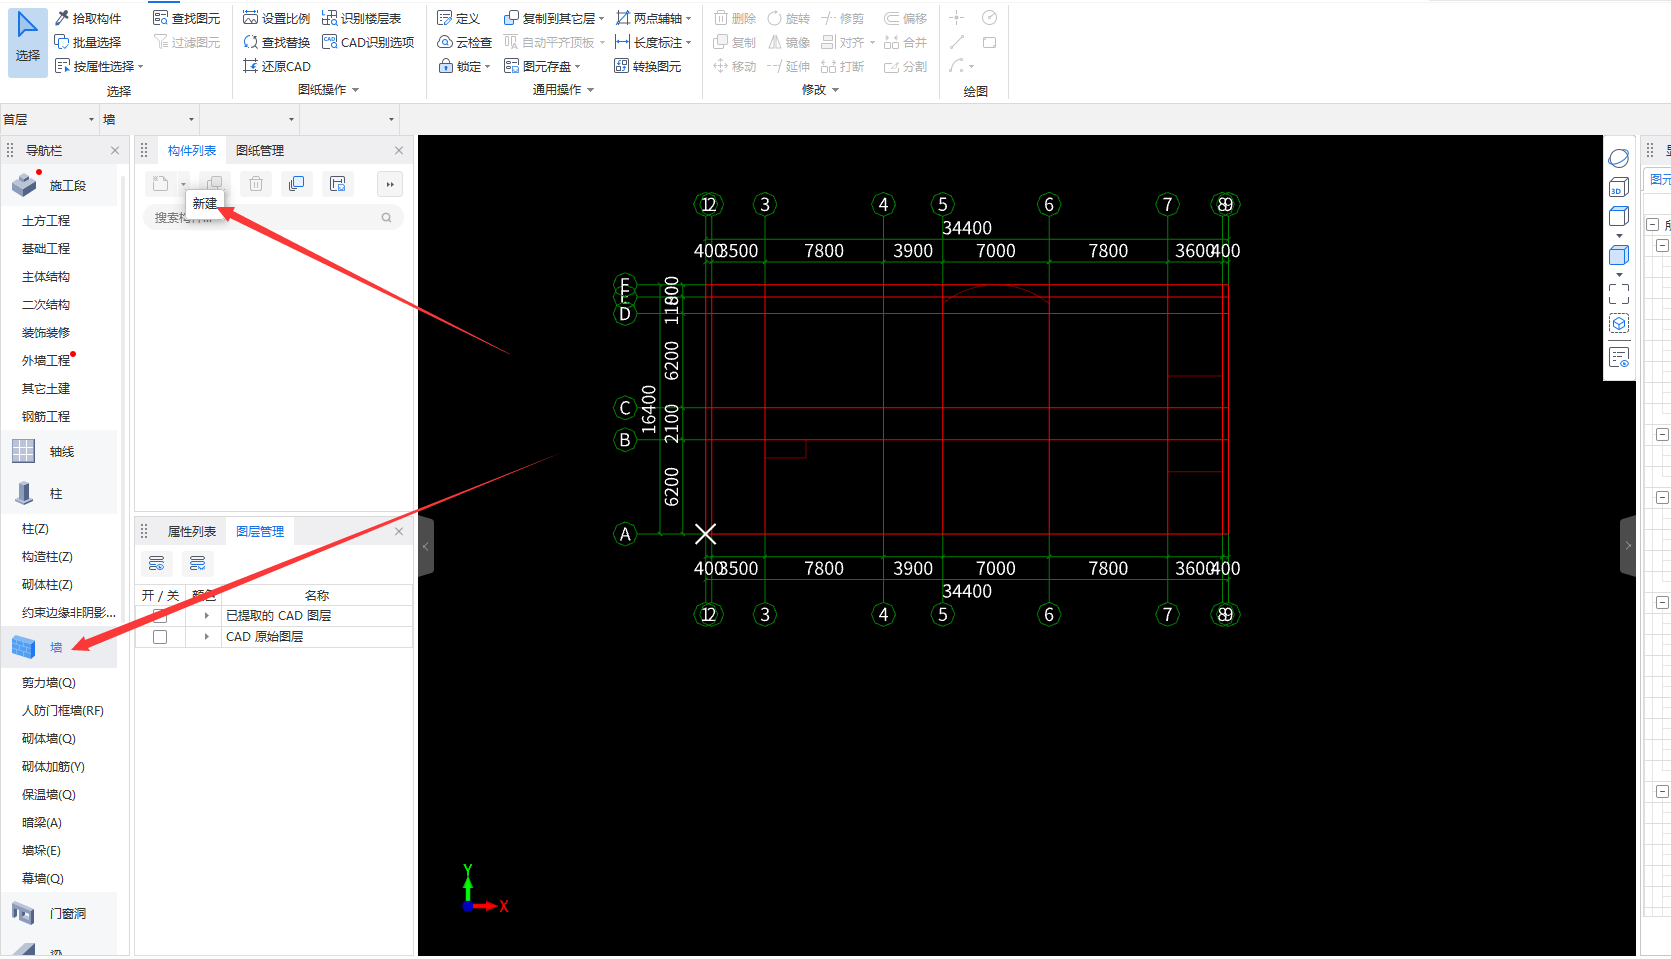Open the 柱 column category in navigation
The width and height of the screenshot is (1671, 959).
click(x=60, y=494)
